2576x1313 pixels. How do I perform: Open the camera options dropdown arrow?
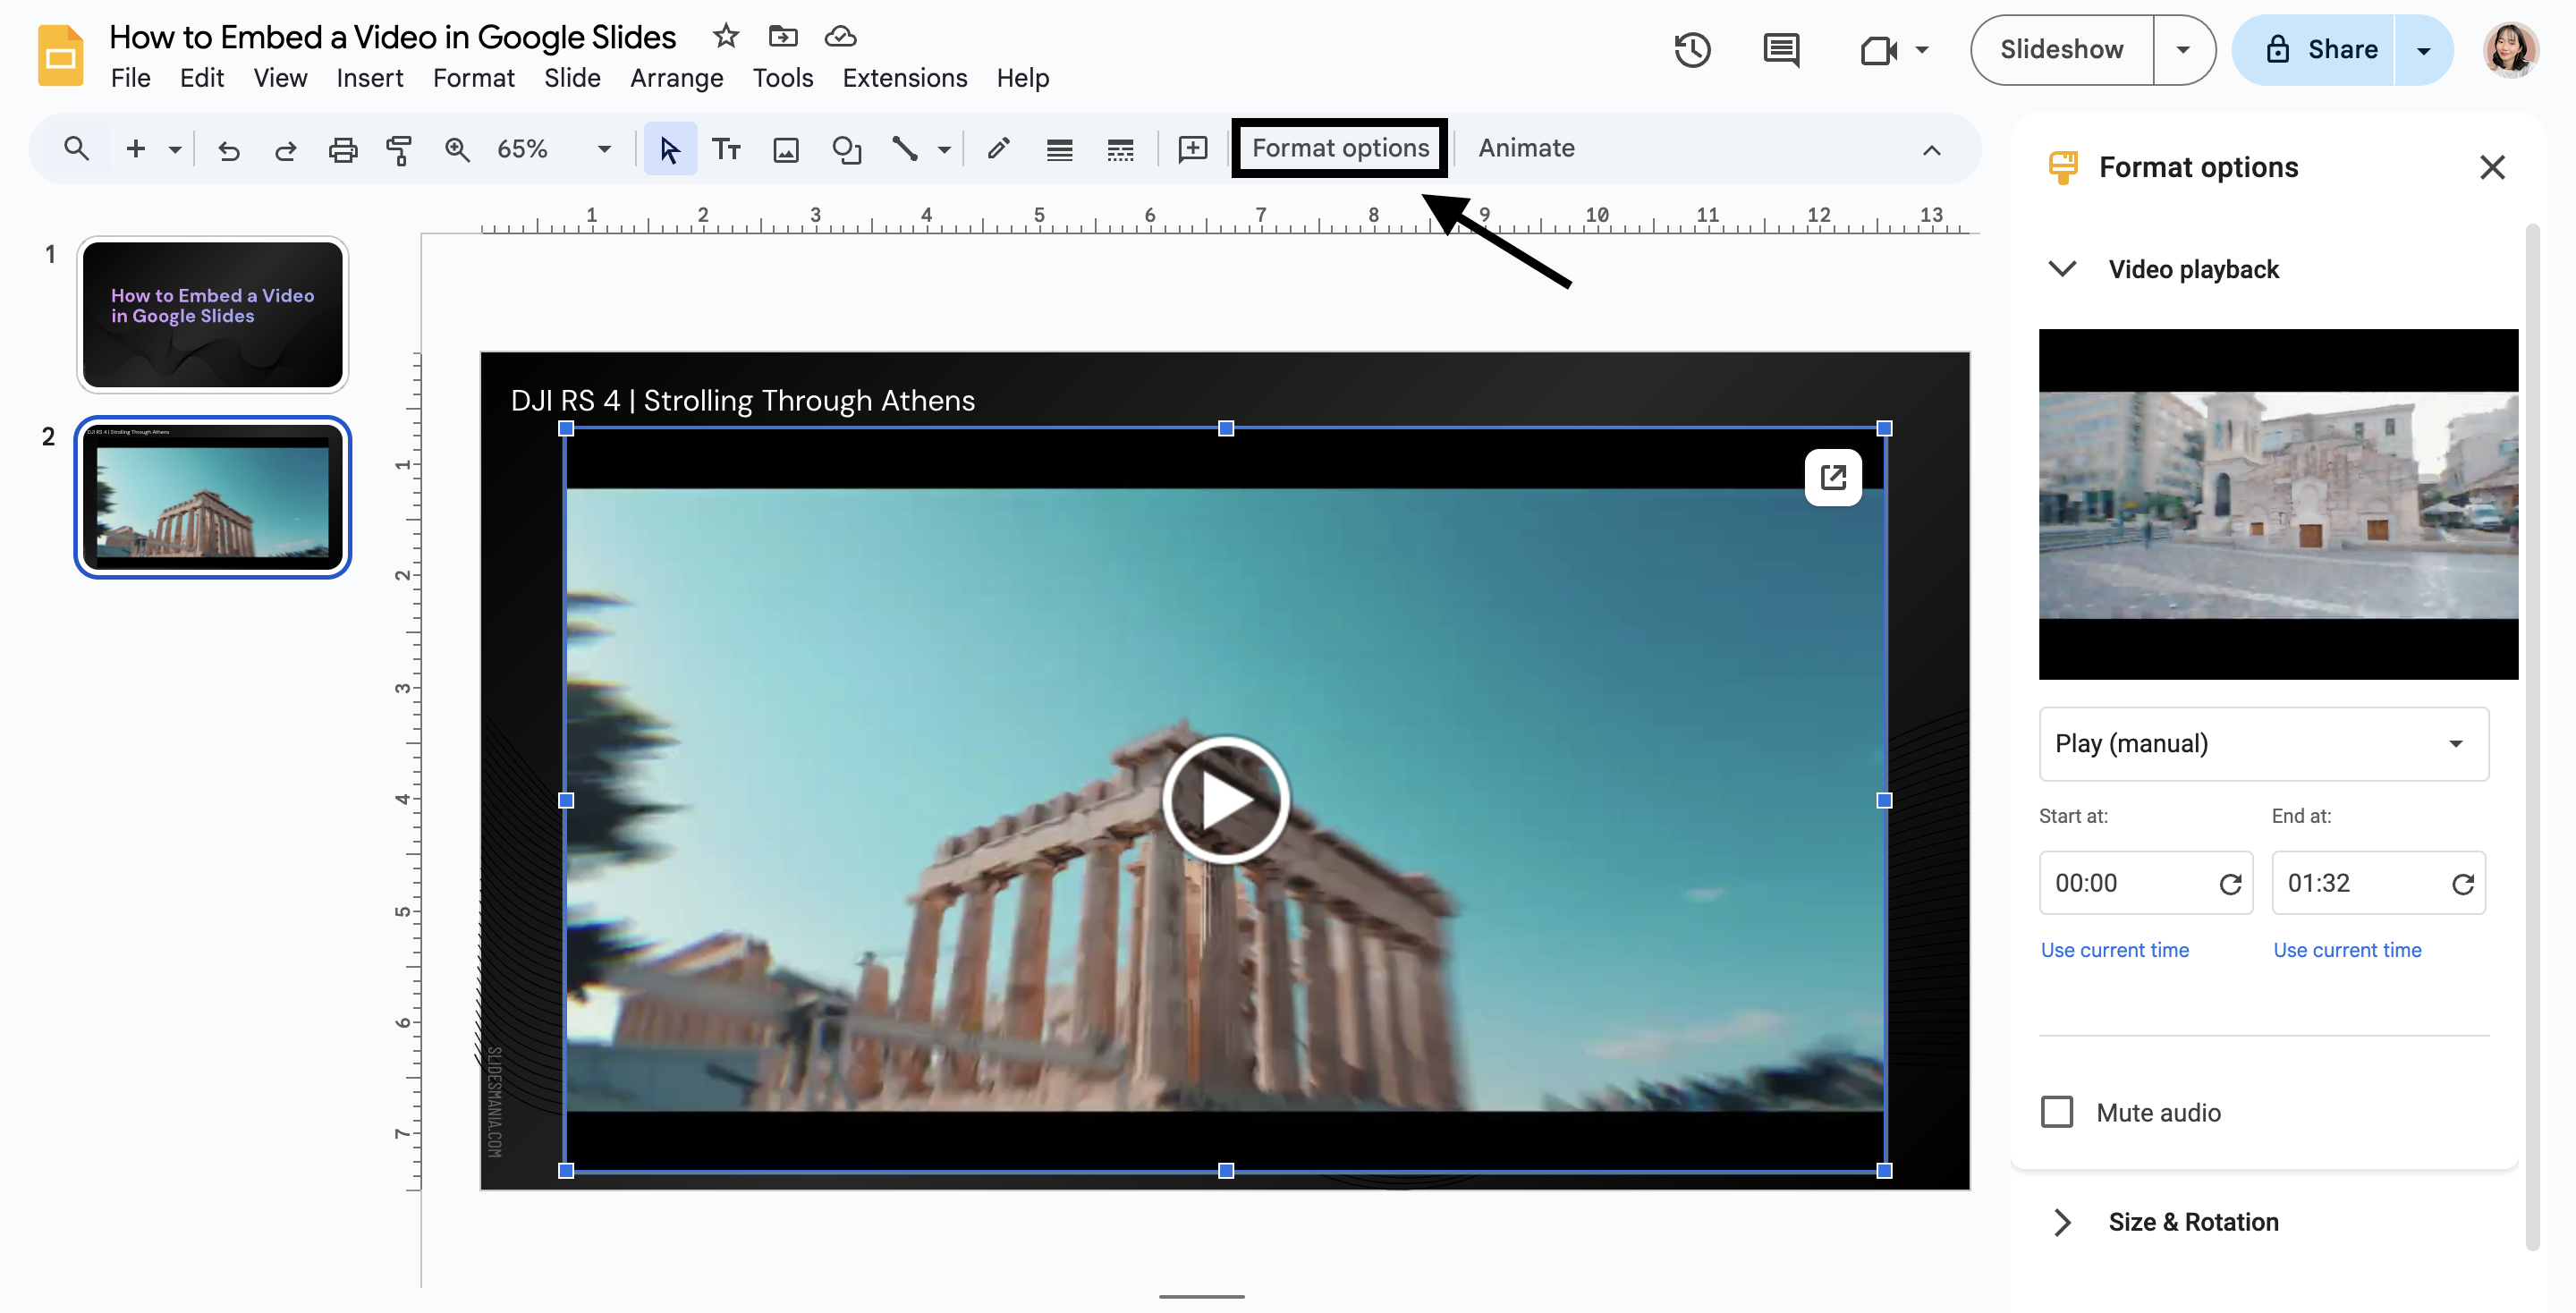[x=1921, y=50]
